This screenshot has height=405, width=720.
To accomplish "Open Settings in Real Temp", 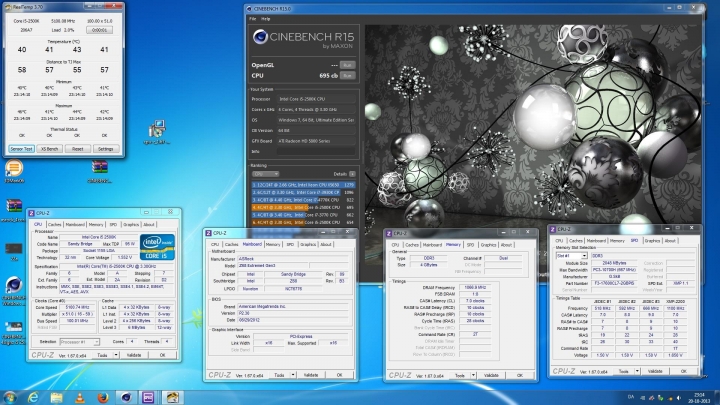I will click(105, 148).
